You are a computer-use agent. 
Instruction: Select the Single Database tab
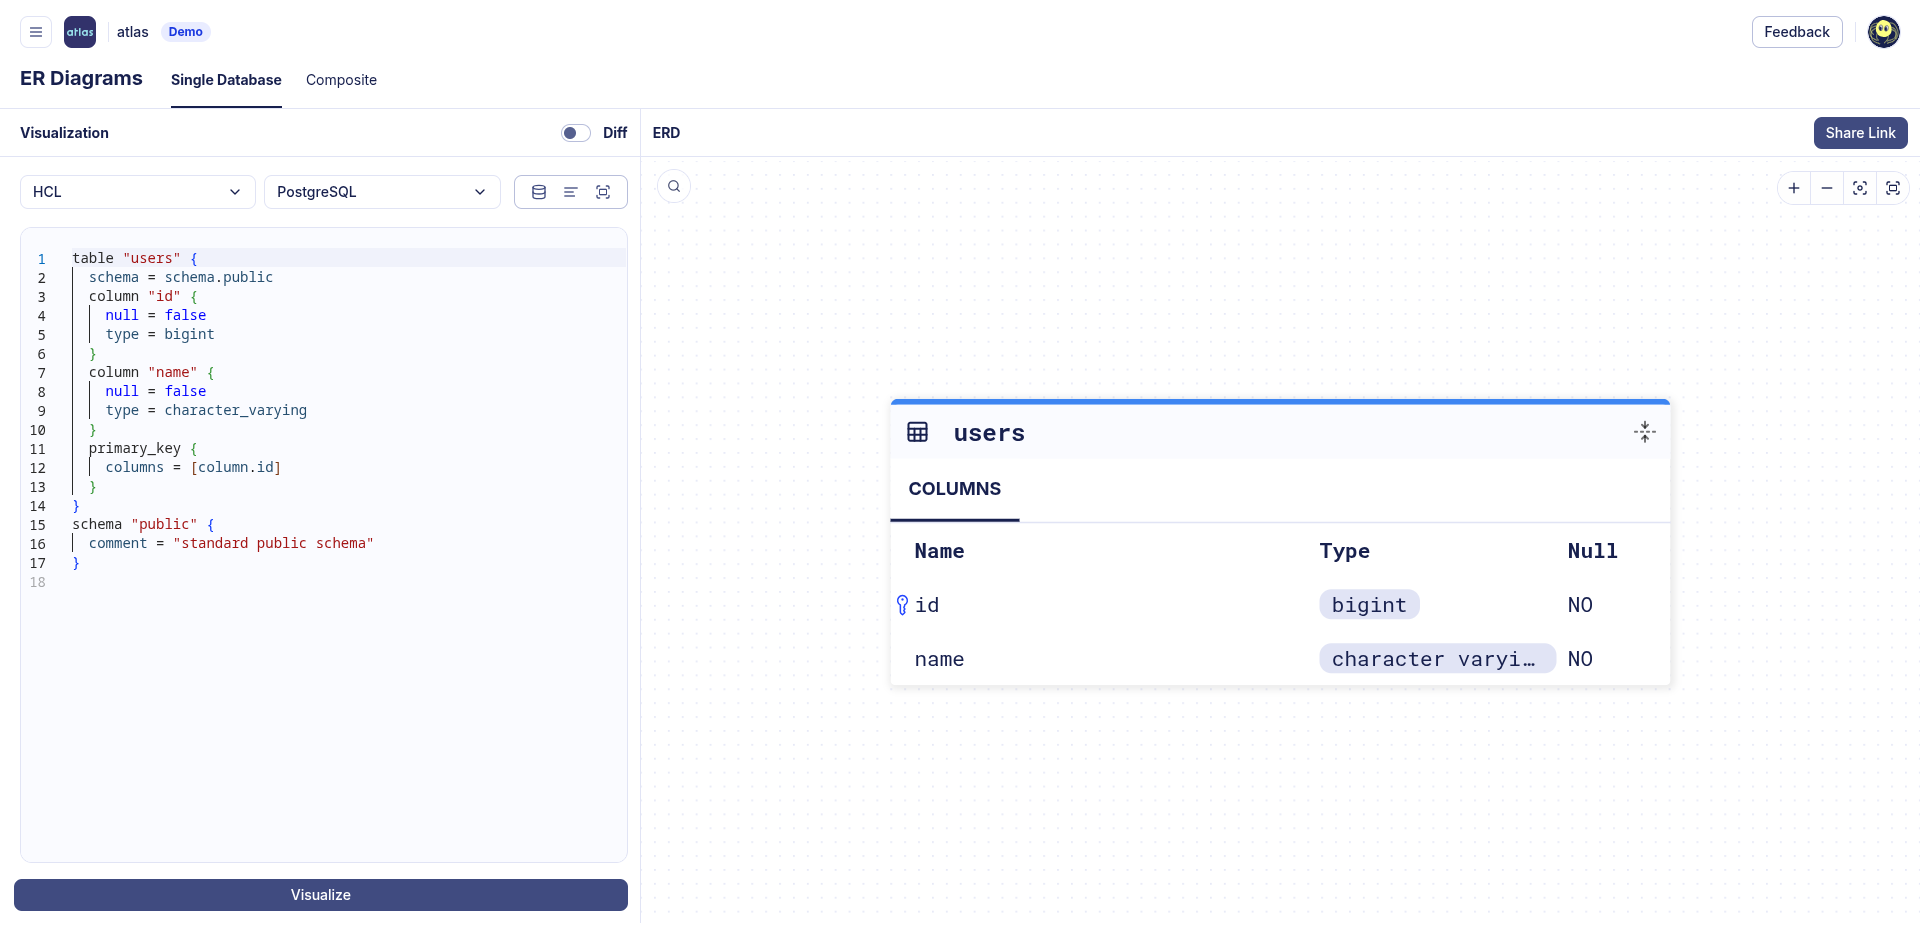[x=226, y=80]
